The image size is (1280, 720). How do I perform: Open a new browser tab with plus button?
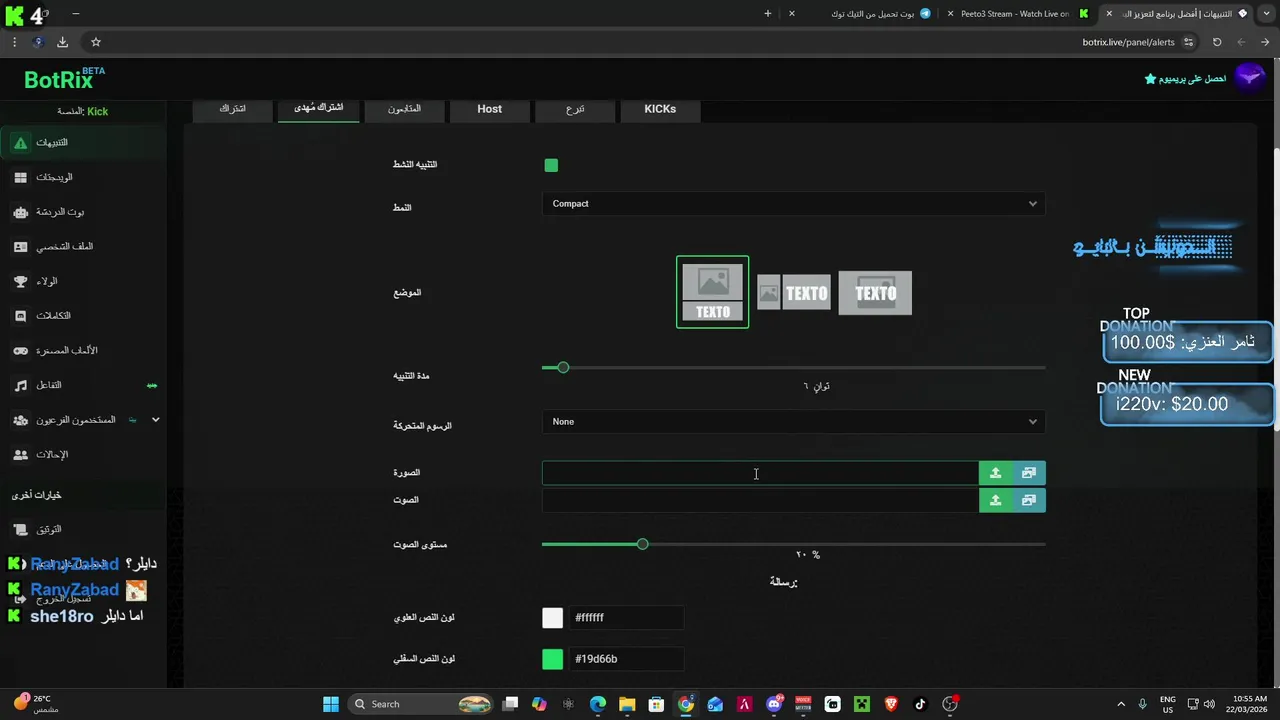768,14
